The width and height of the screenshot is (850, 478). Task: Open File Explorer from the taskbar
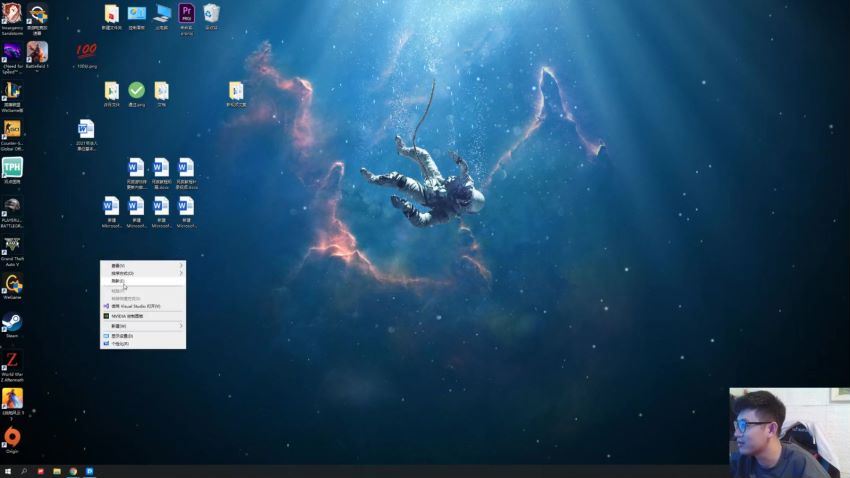coord(57,471)
